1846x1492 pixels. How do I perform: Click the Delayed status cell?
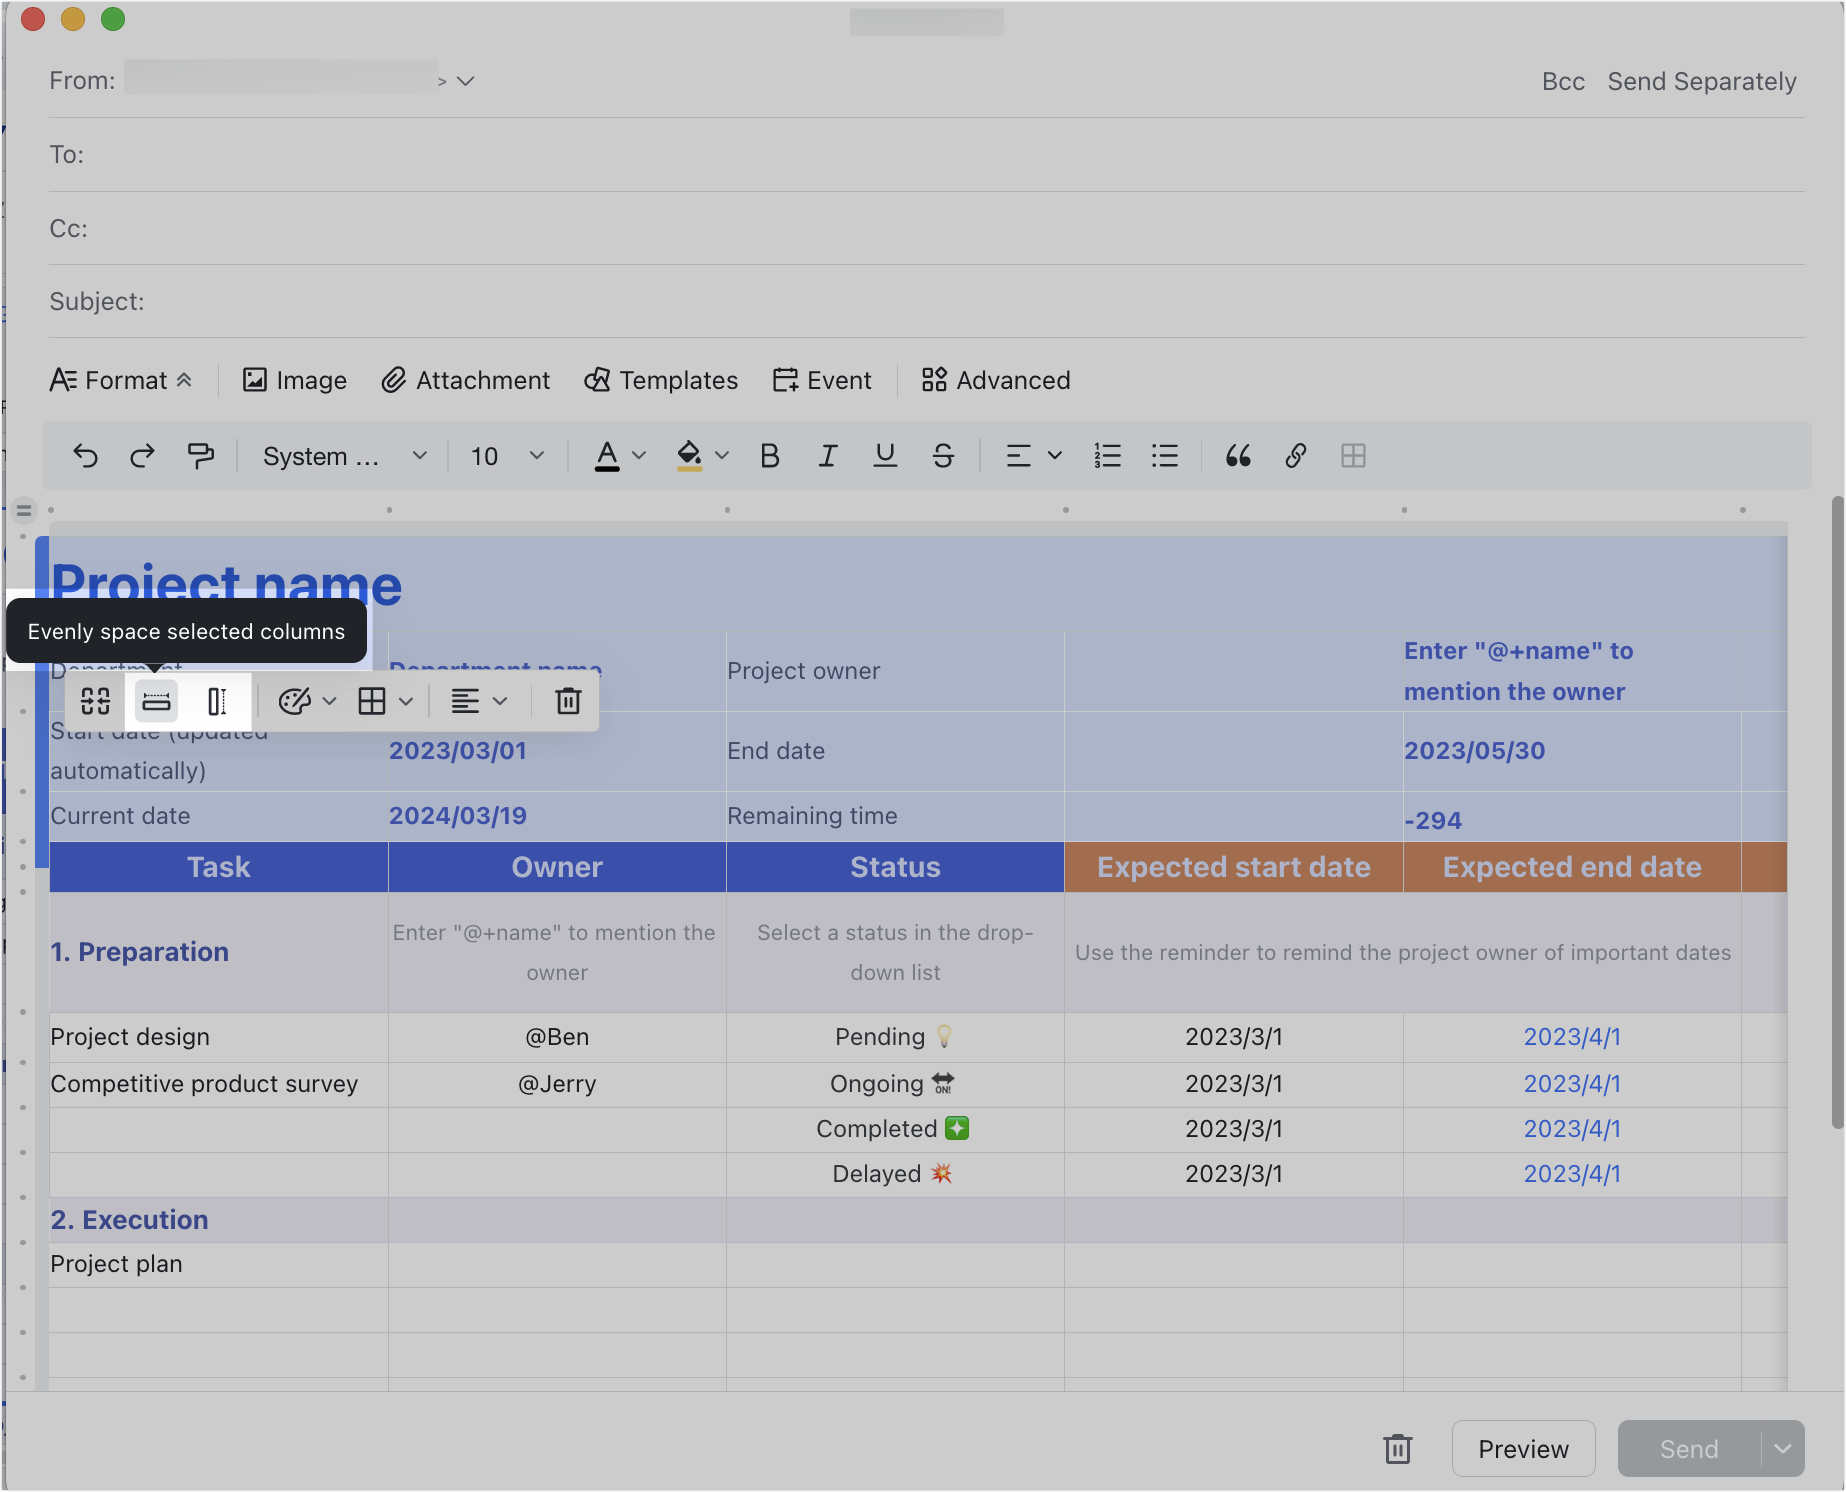[895, 1174]
